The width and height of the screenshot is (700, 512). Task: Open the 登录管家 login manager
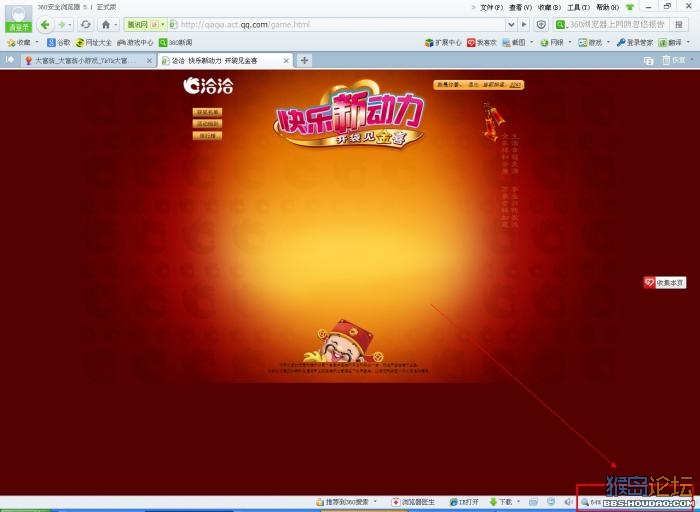click(634, 42)
